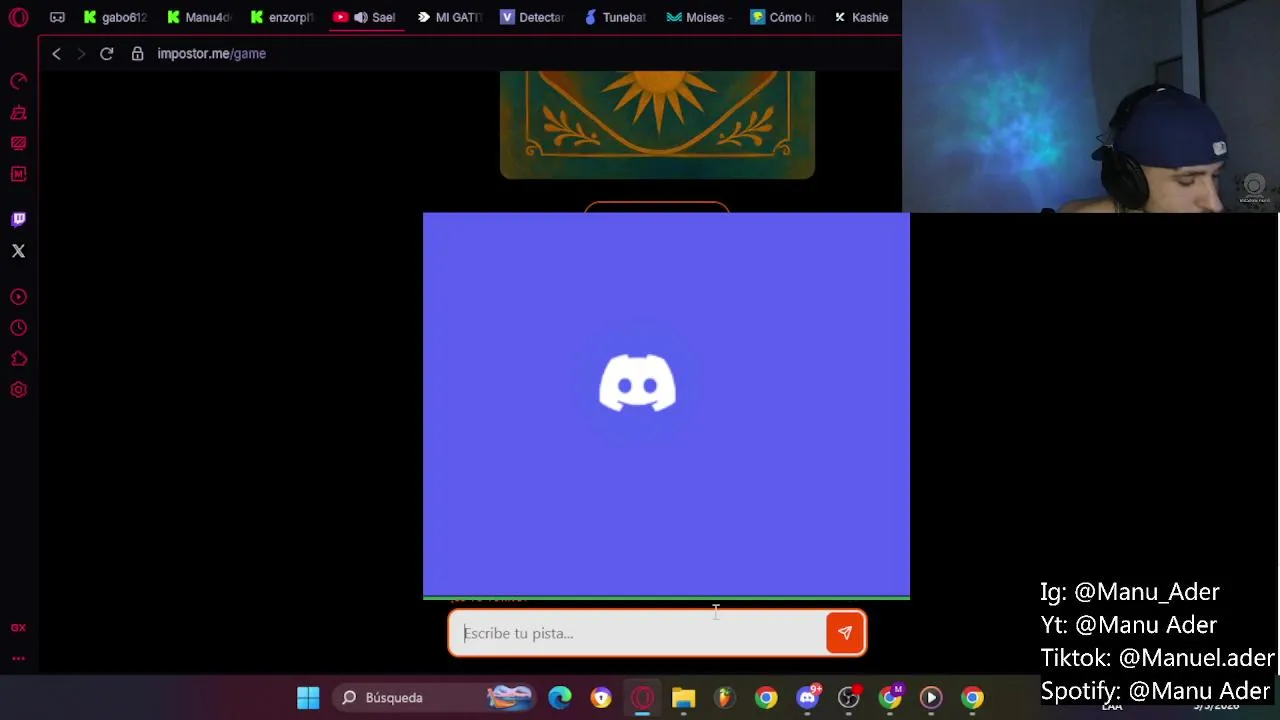This screenshot has width=1280, height=720.
Task: Switch to the MI GATI tab
Action: point(450,17)
